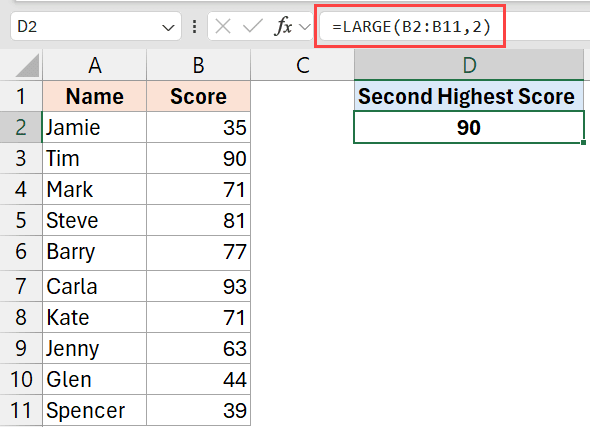Select Barry's score 77
590x427 pixels.
[x=198, y=253]
